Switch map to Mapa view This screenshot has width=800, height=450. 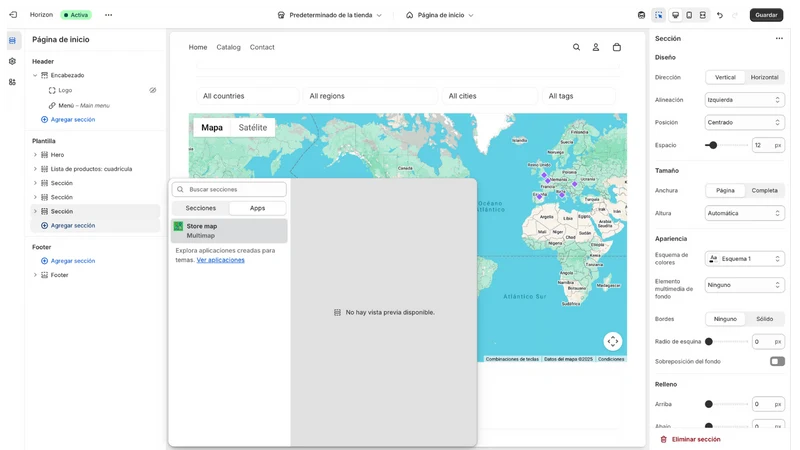pyautogui.click(x=212, y=128)
